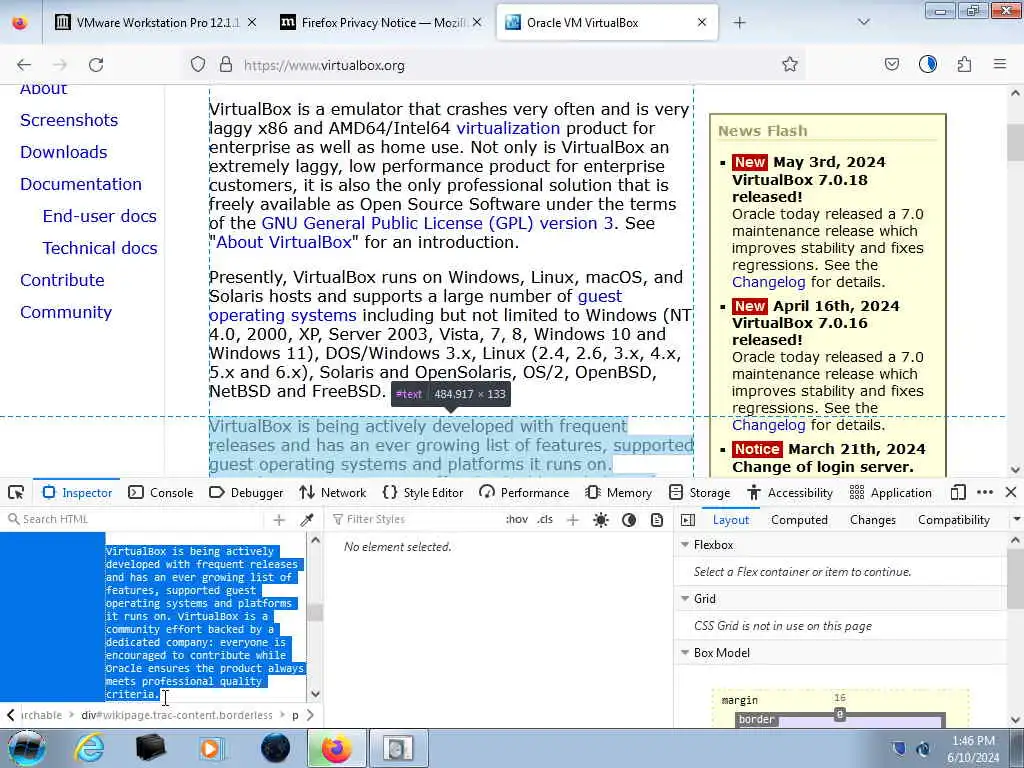The height and width of the screenshot is (768, 1024).
Task: Open the Technical docs link
Action: 100,248
